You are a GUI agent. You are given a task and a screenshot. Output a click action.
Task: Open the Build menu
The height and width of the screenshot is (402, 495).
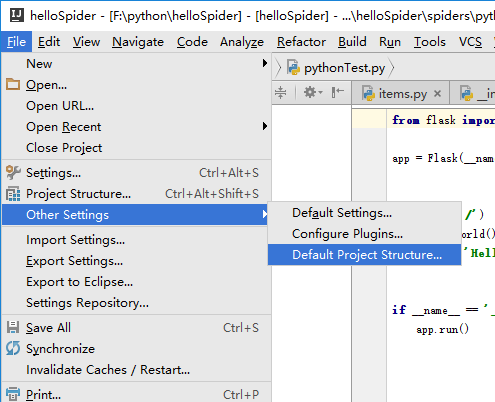(352, 42)
